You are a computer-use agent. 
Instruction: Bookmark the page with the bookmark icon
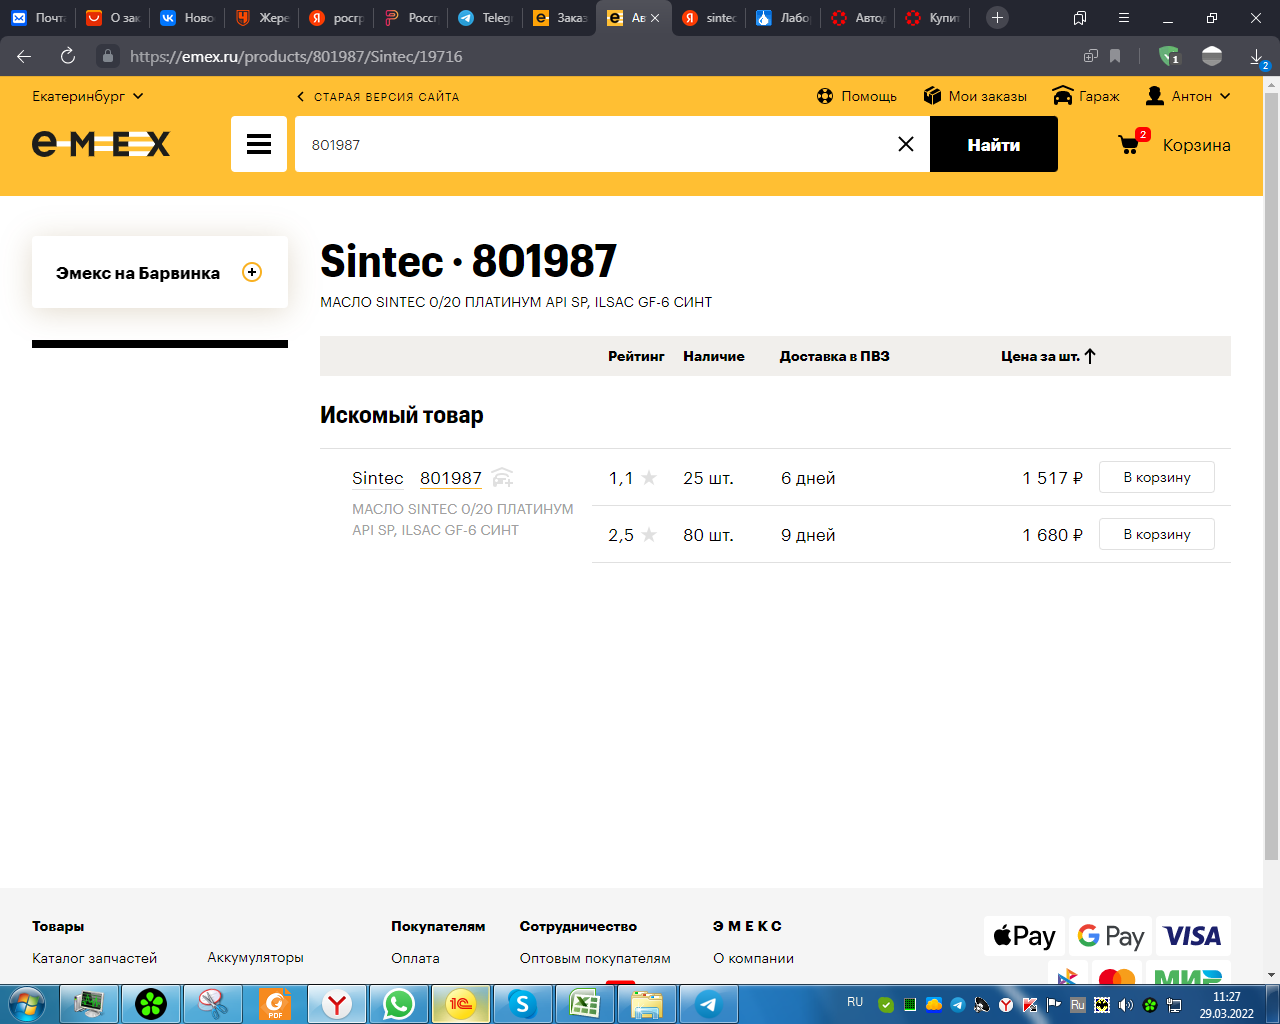(1115, 56)
